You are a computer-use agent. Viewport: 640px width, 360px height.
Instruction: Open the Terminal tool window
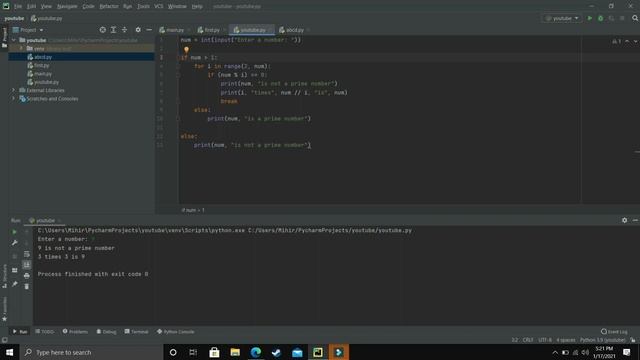point(136,331)
